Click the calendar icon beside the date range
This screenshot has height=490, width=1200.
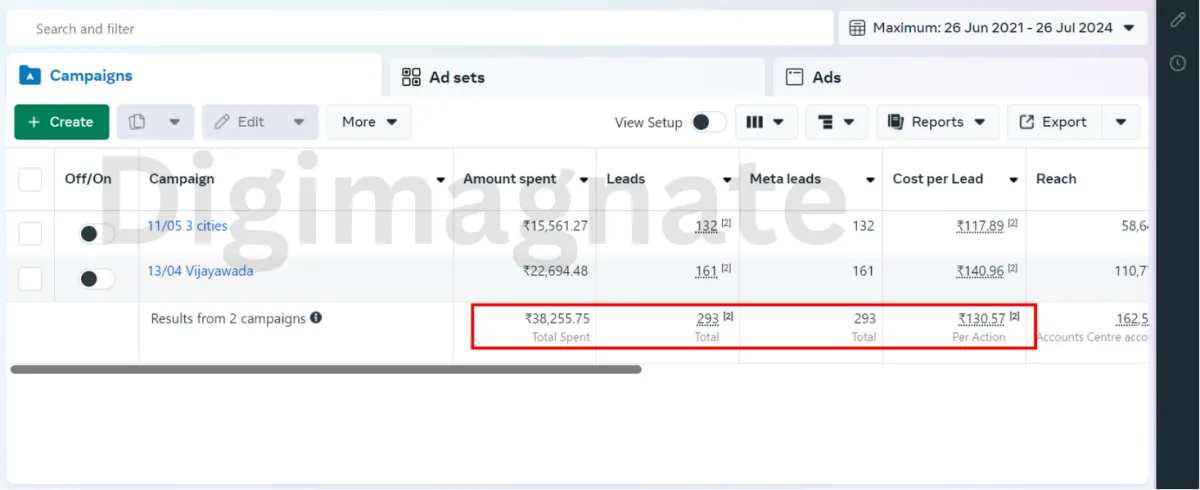[857, 28]
